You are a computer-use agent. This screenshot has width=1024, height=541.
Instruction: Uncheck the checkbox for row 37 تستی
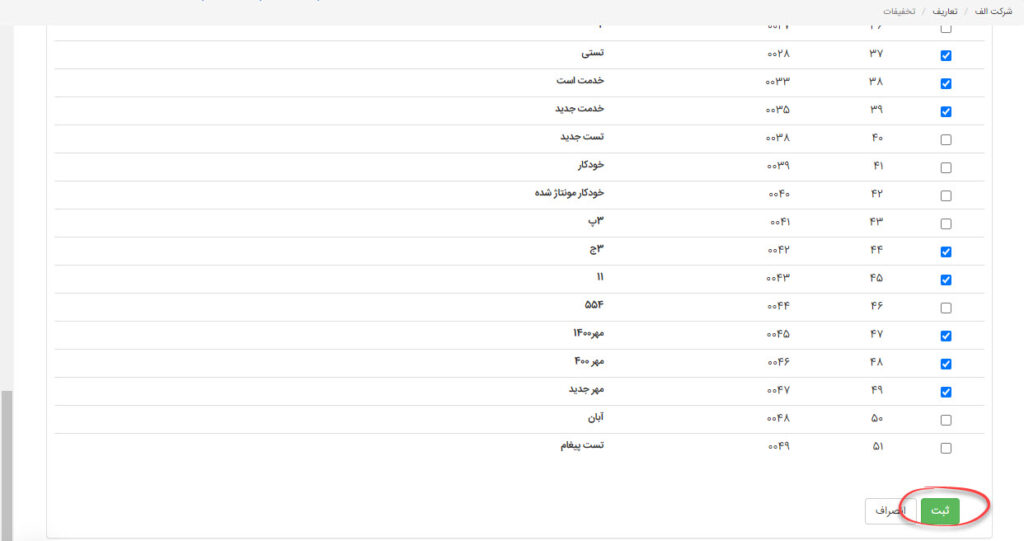tap(946, 56)
